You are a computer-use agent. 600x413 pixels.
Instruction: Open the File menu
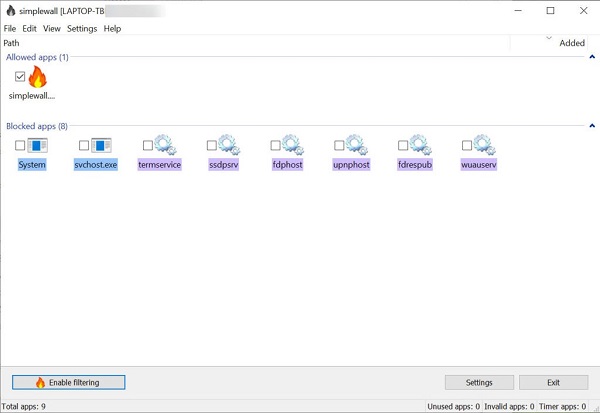[x=10, y=29]
